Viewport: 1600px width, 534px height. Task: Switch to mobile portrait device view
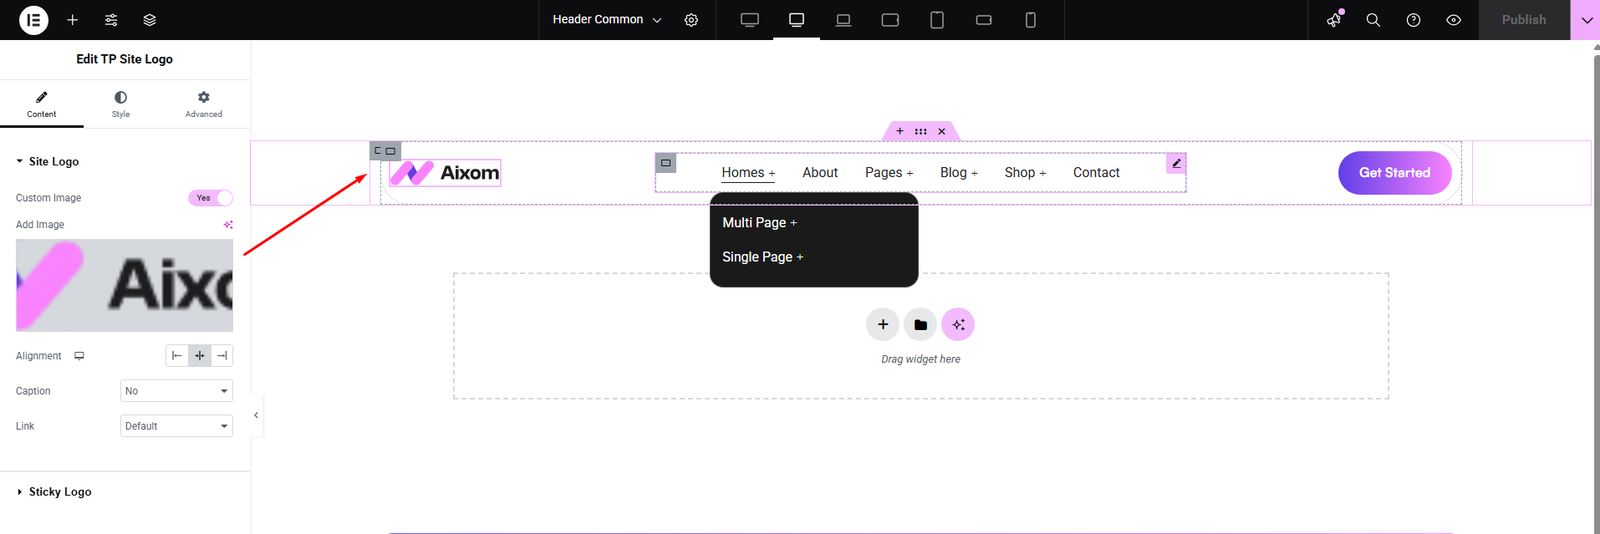click(x=1030, y=20)
